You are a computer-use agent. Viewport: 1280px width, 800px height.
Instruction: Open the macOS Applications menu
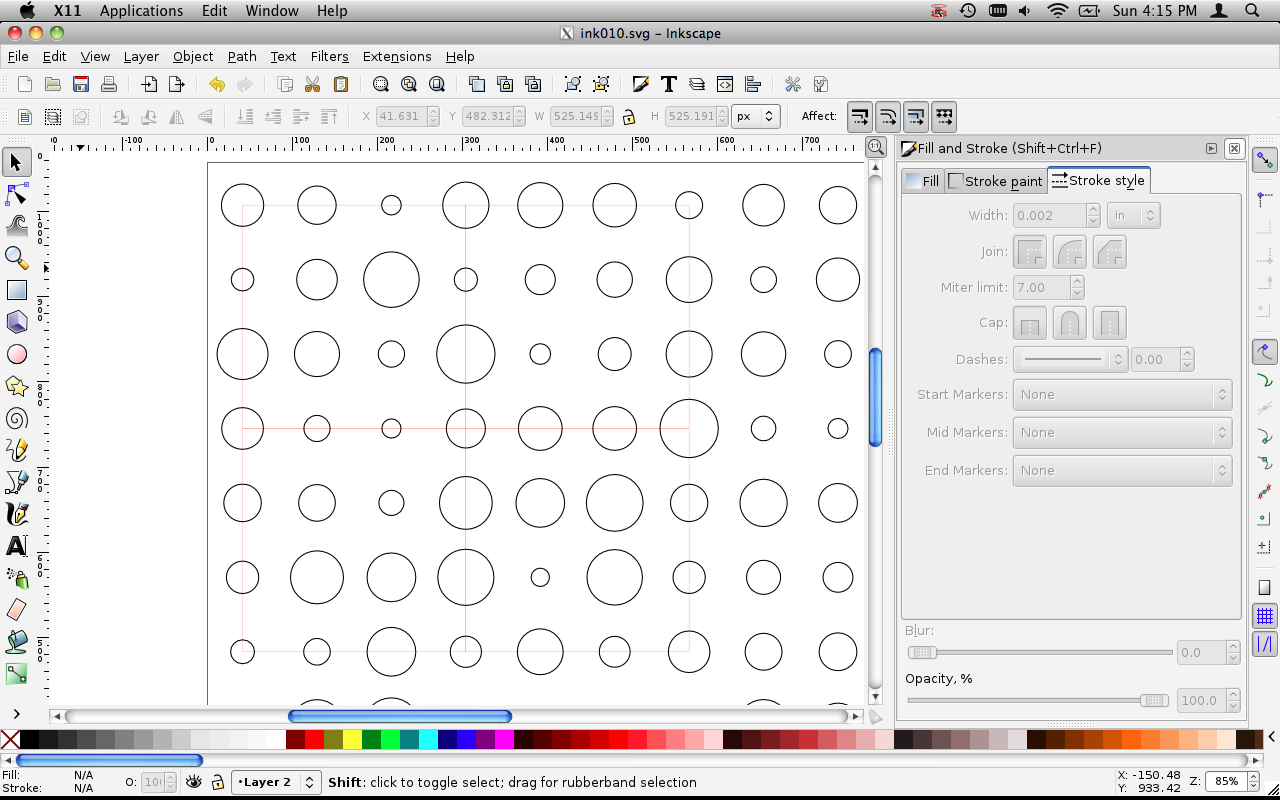[x=141, y=11]
